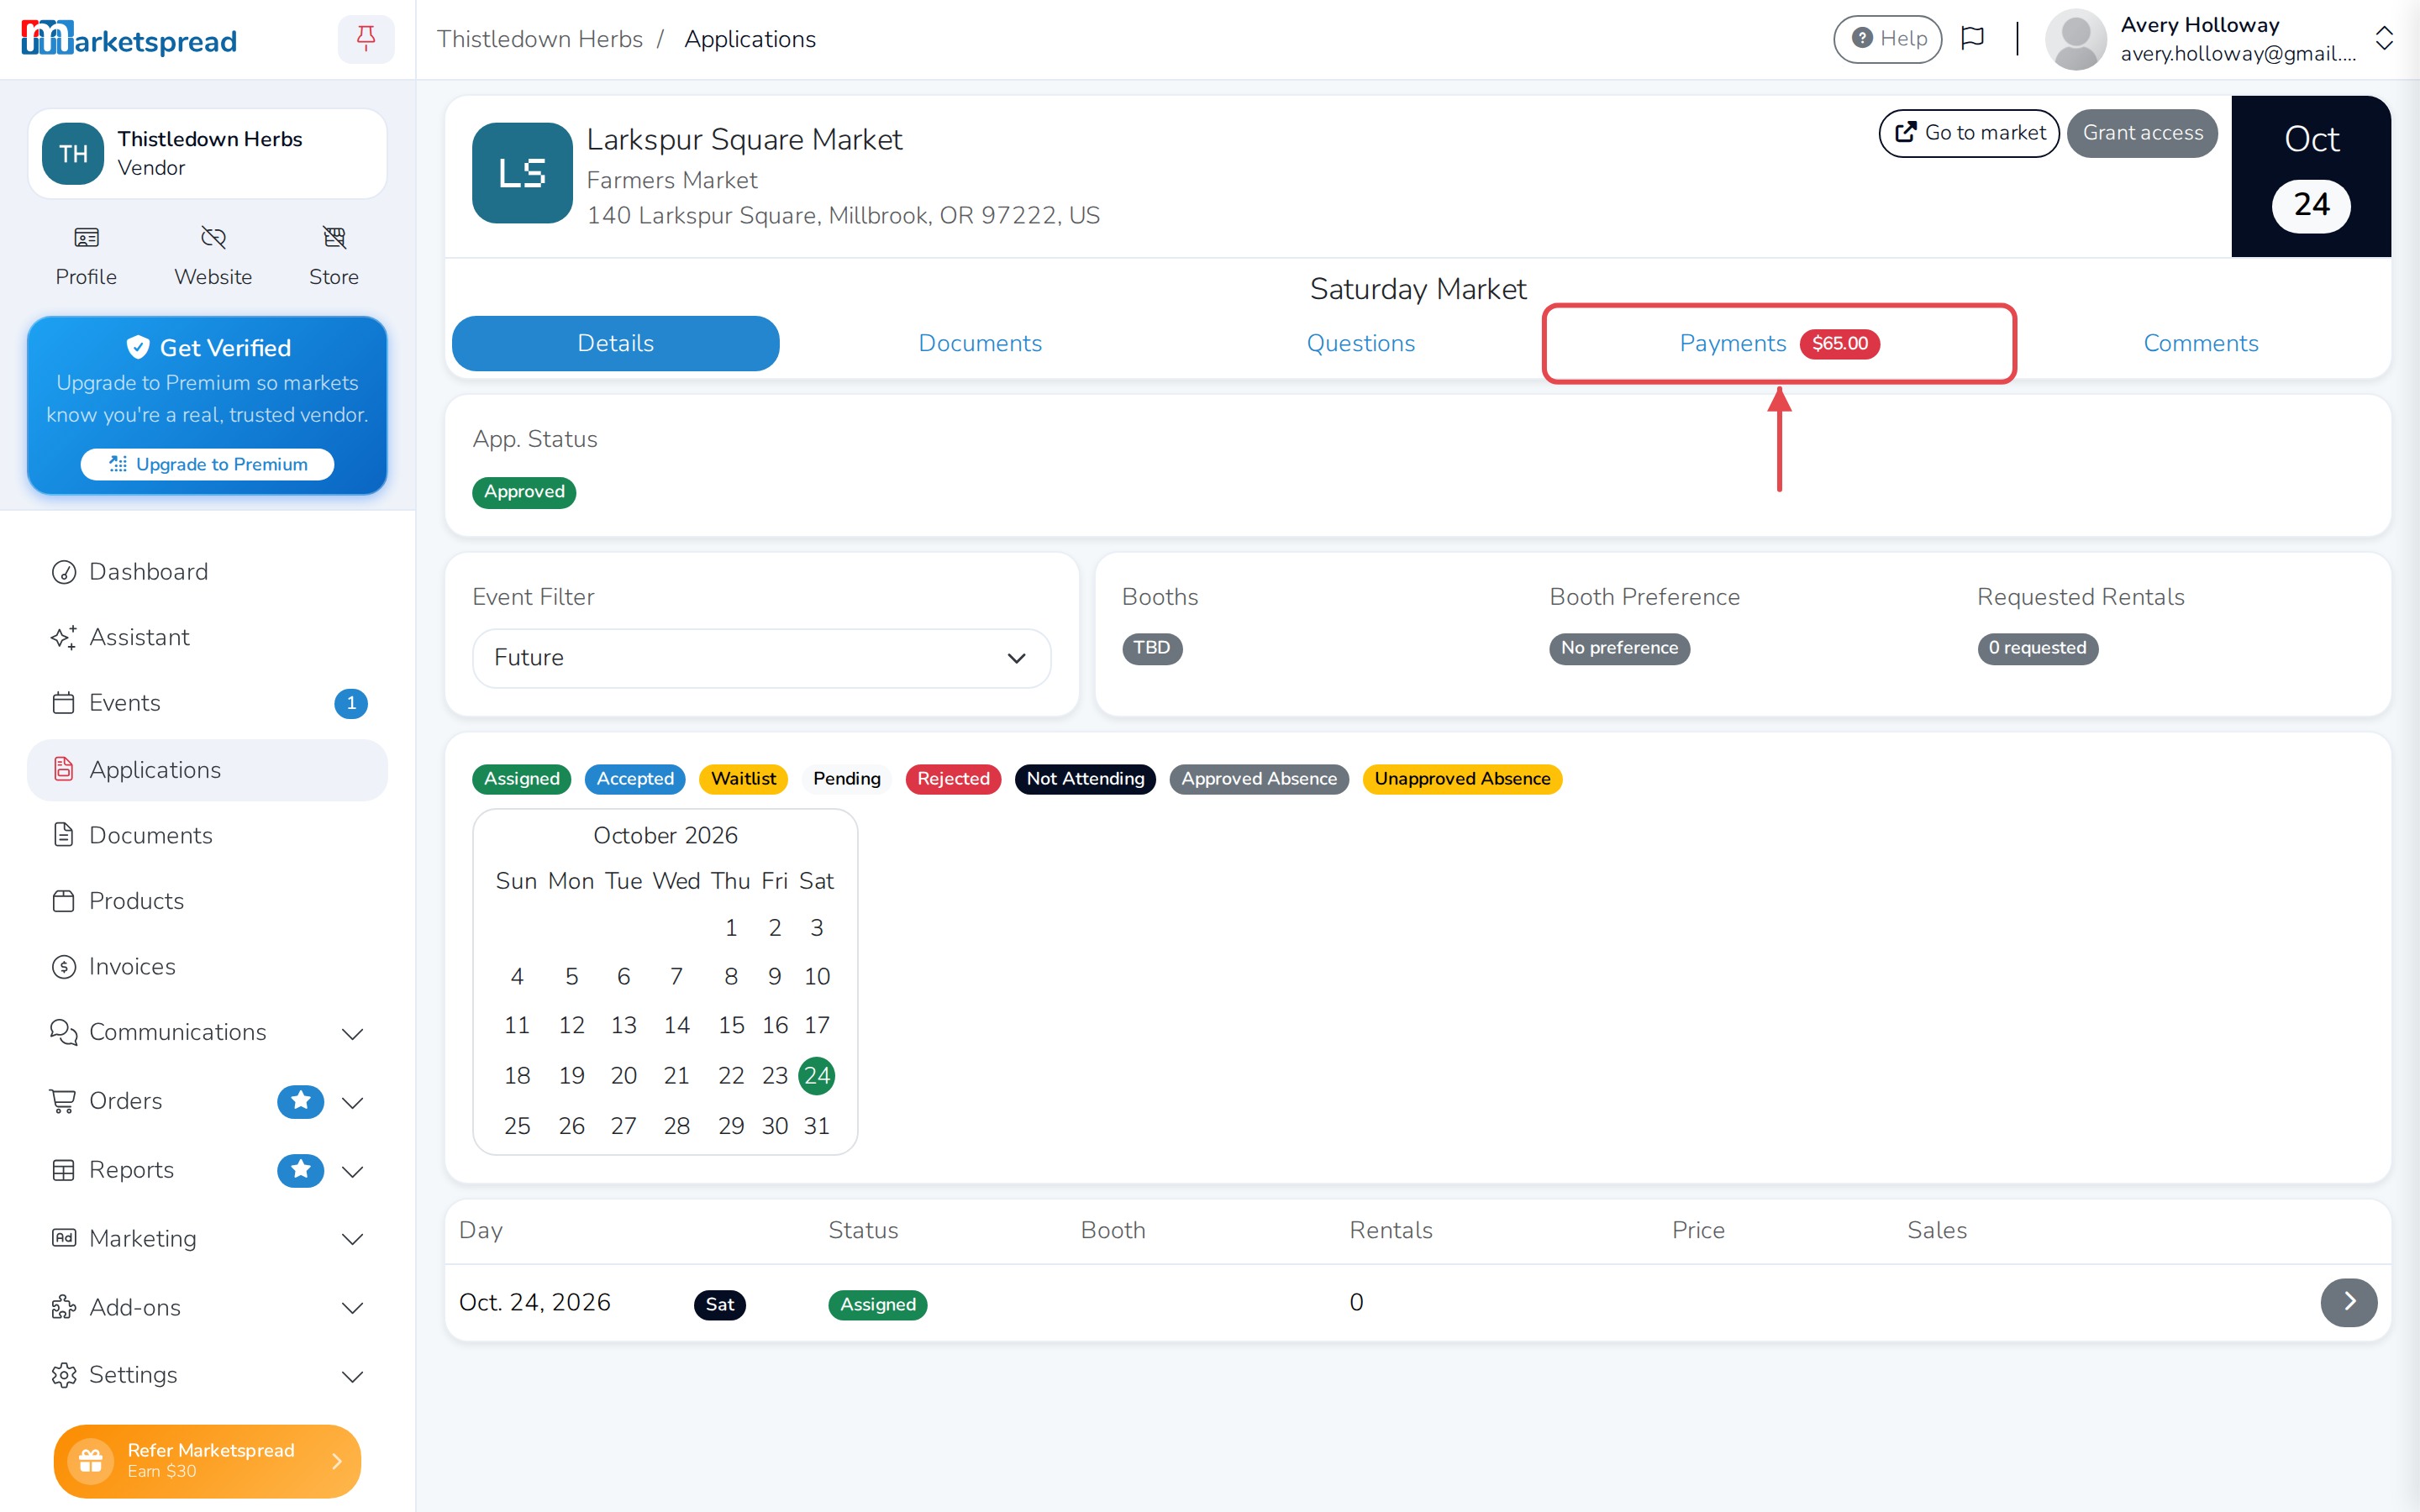Screen dimensions: 2420x1512
Task: Select October 24 on the calendar
Action: 817,1076
